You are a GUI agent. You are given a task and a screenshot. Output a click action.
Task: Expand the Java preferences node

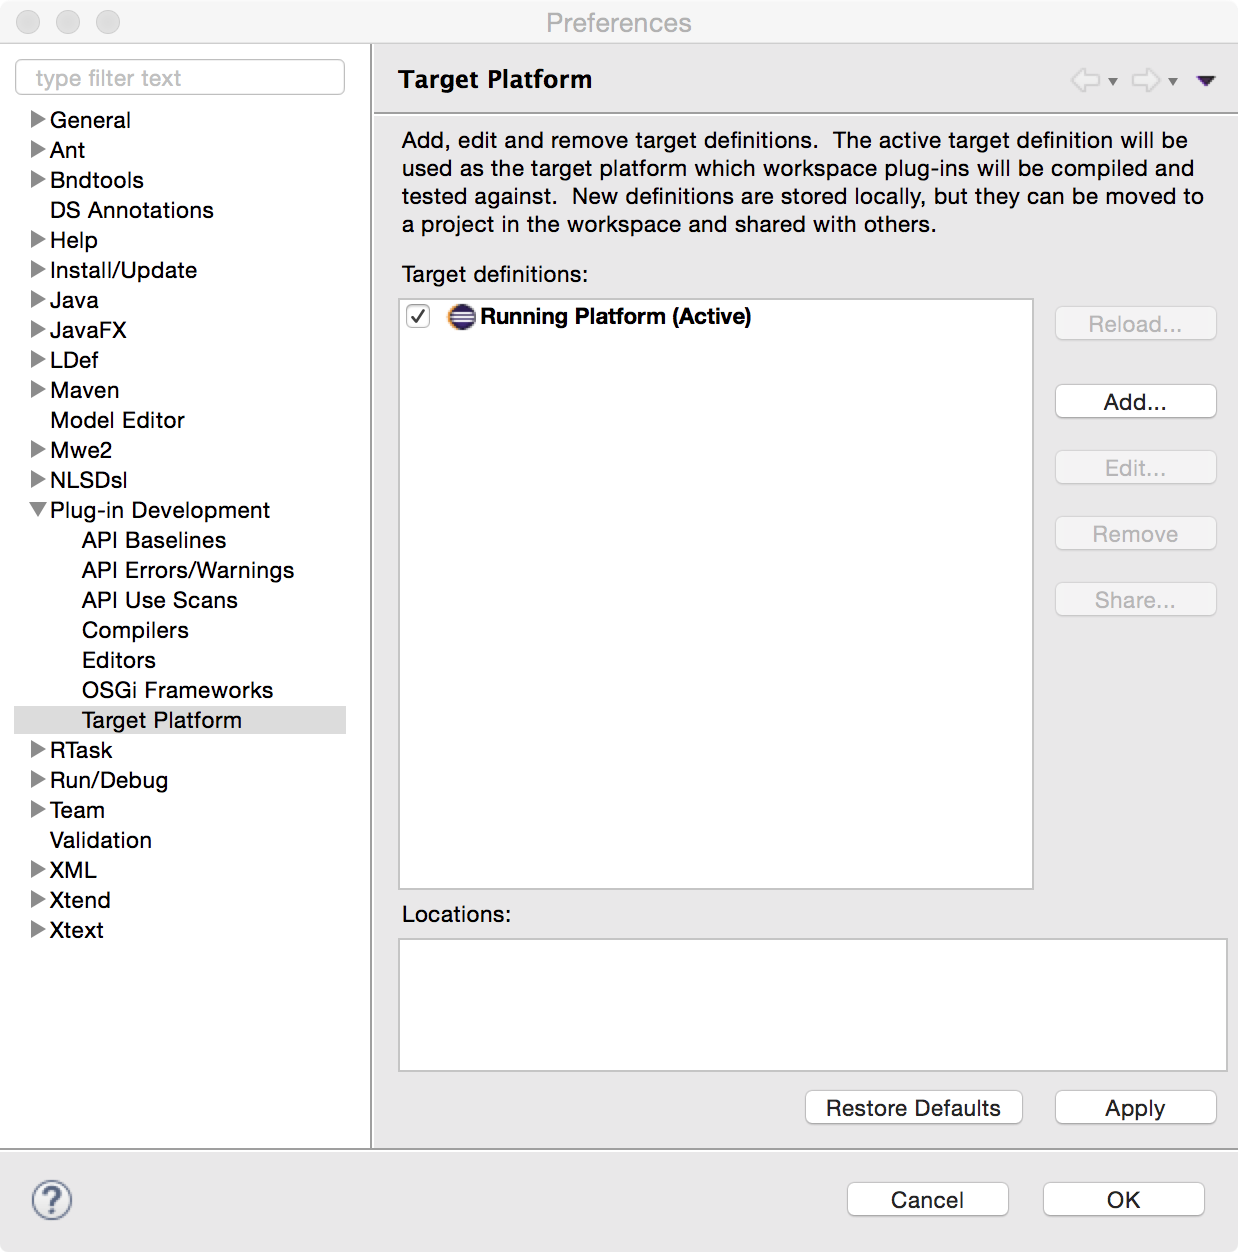tap(38, 300)
